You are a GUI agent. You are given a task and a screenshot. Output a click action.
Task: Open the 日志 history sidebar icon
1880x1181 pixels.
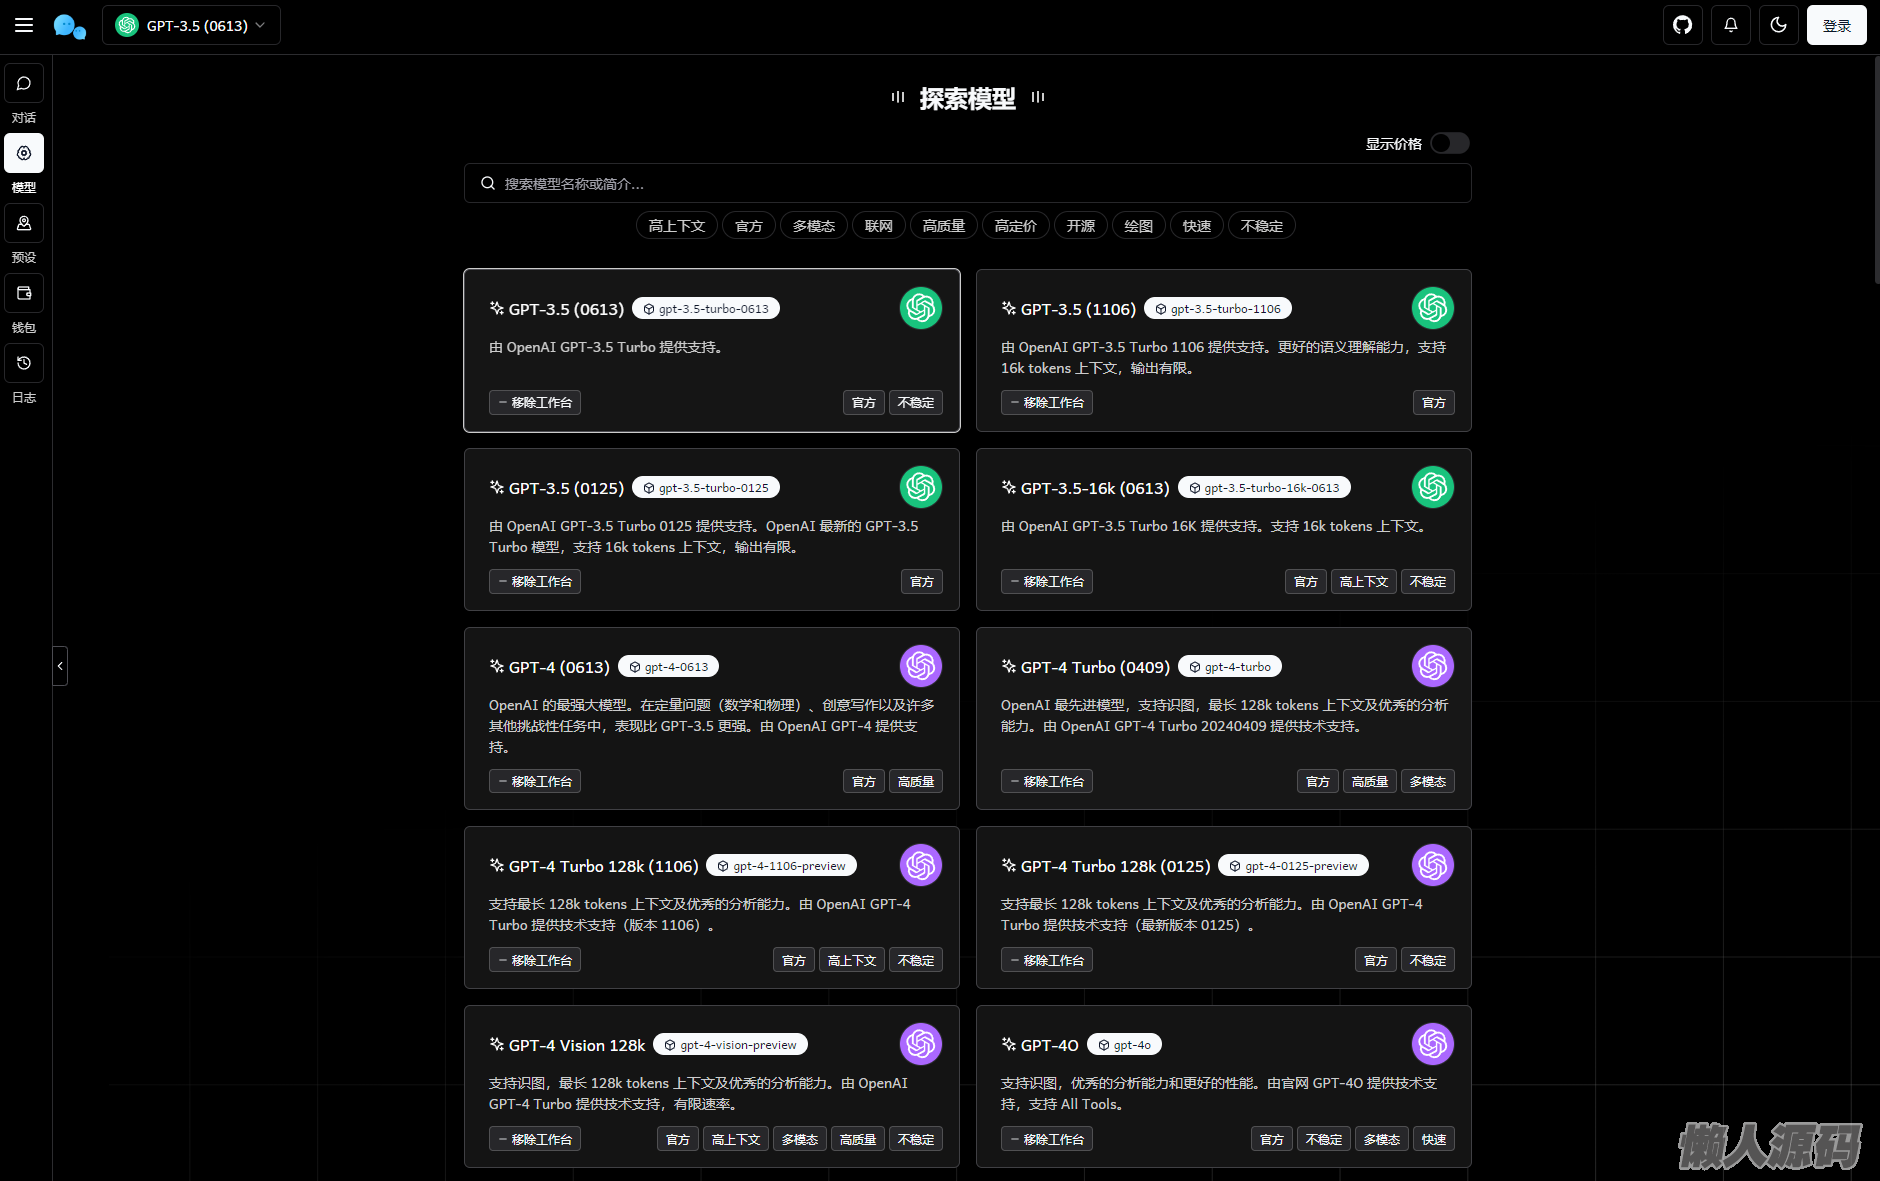tap(24, 364)
